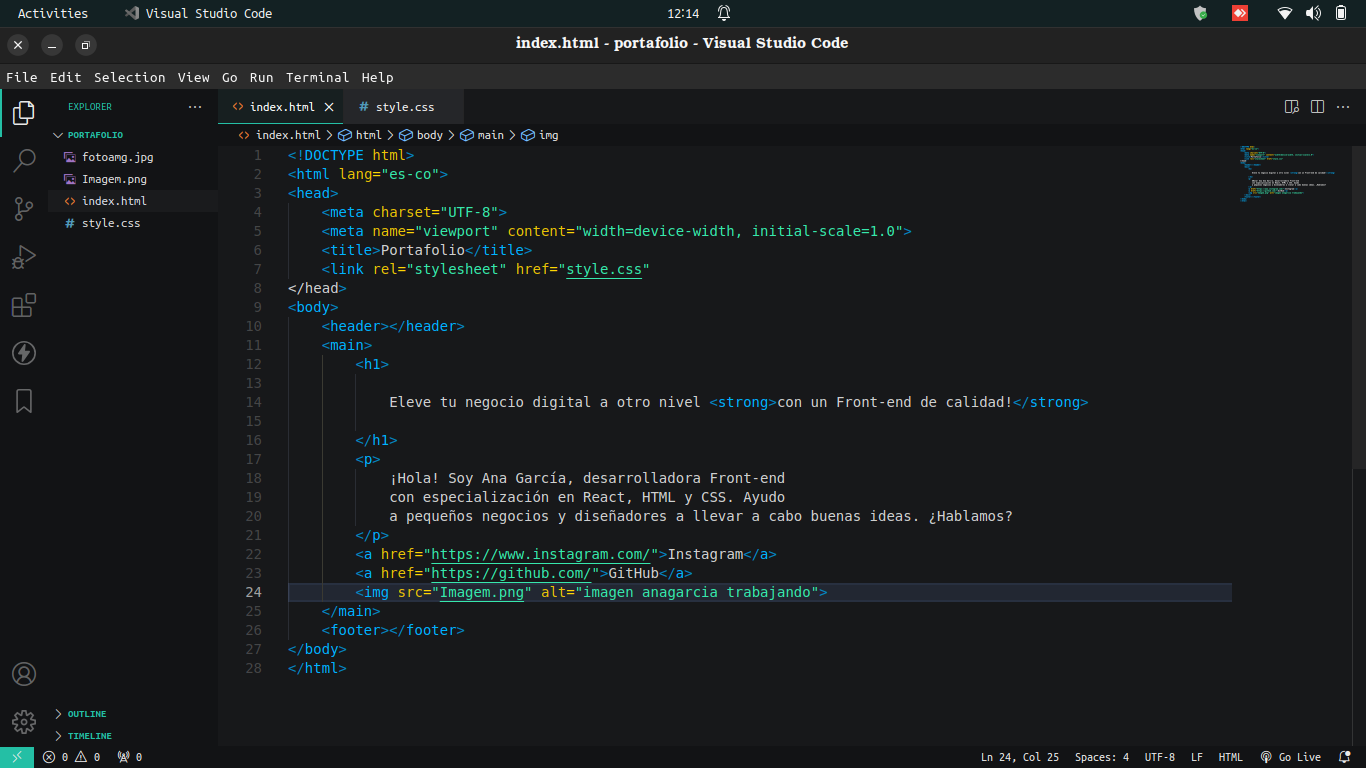Change end of line sequence LF
This screenshot has height=768, width=1366.
click(1197, 757)
